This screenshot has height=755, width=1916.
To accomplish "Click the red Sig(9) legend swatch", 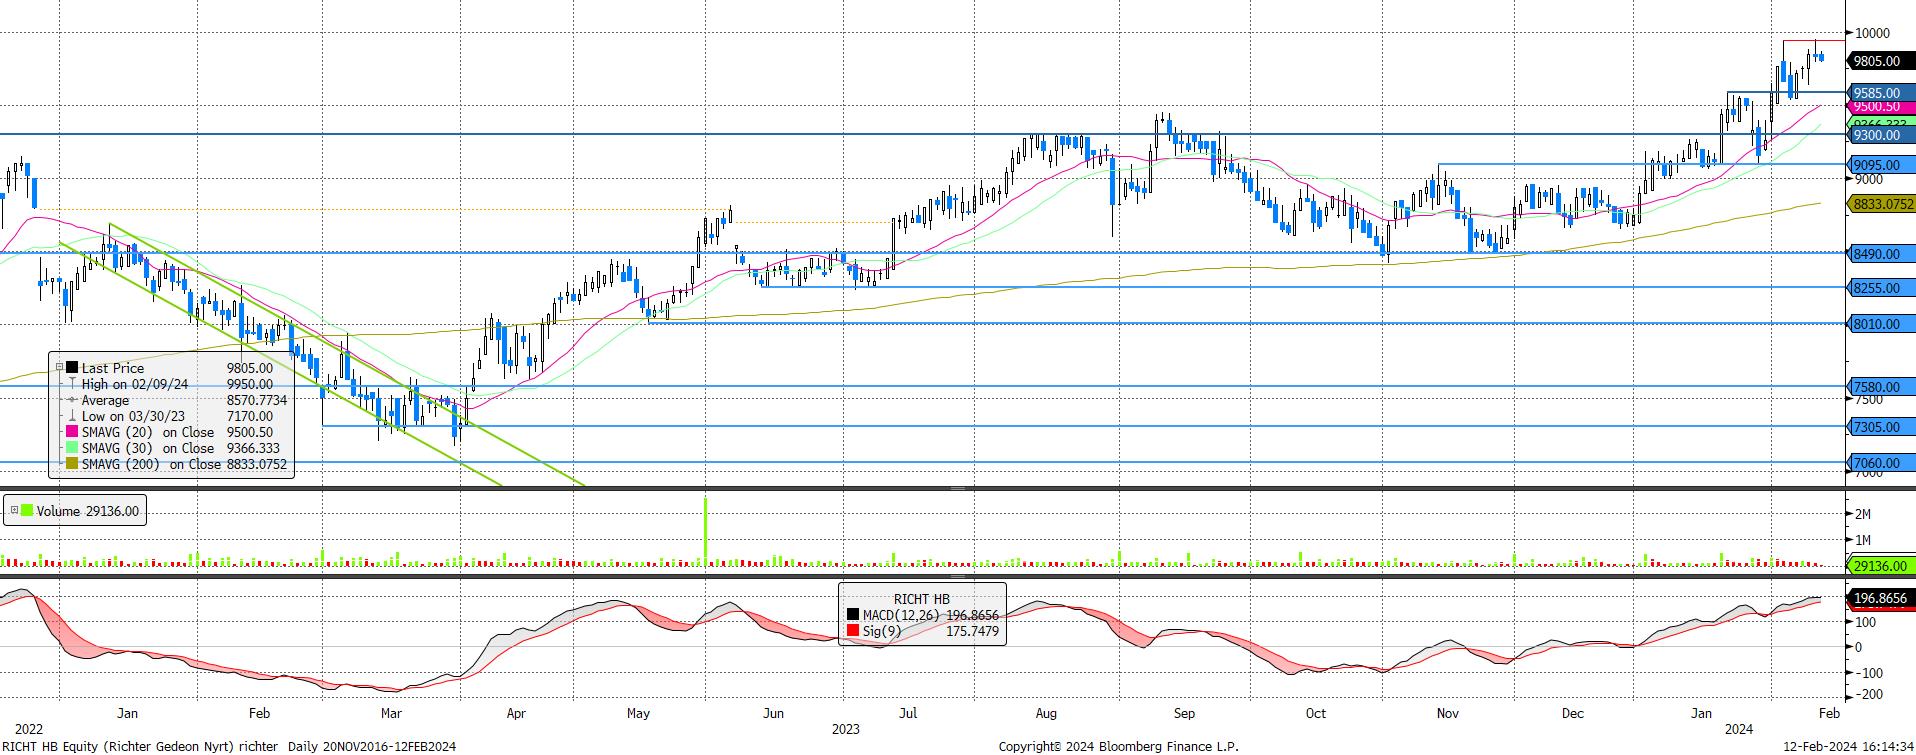I will point(852,631).
